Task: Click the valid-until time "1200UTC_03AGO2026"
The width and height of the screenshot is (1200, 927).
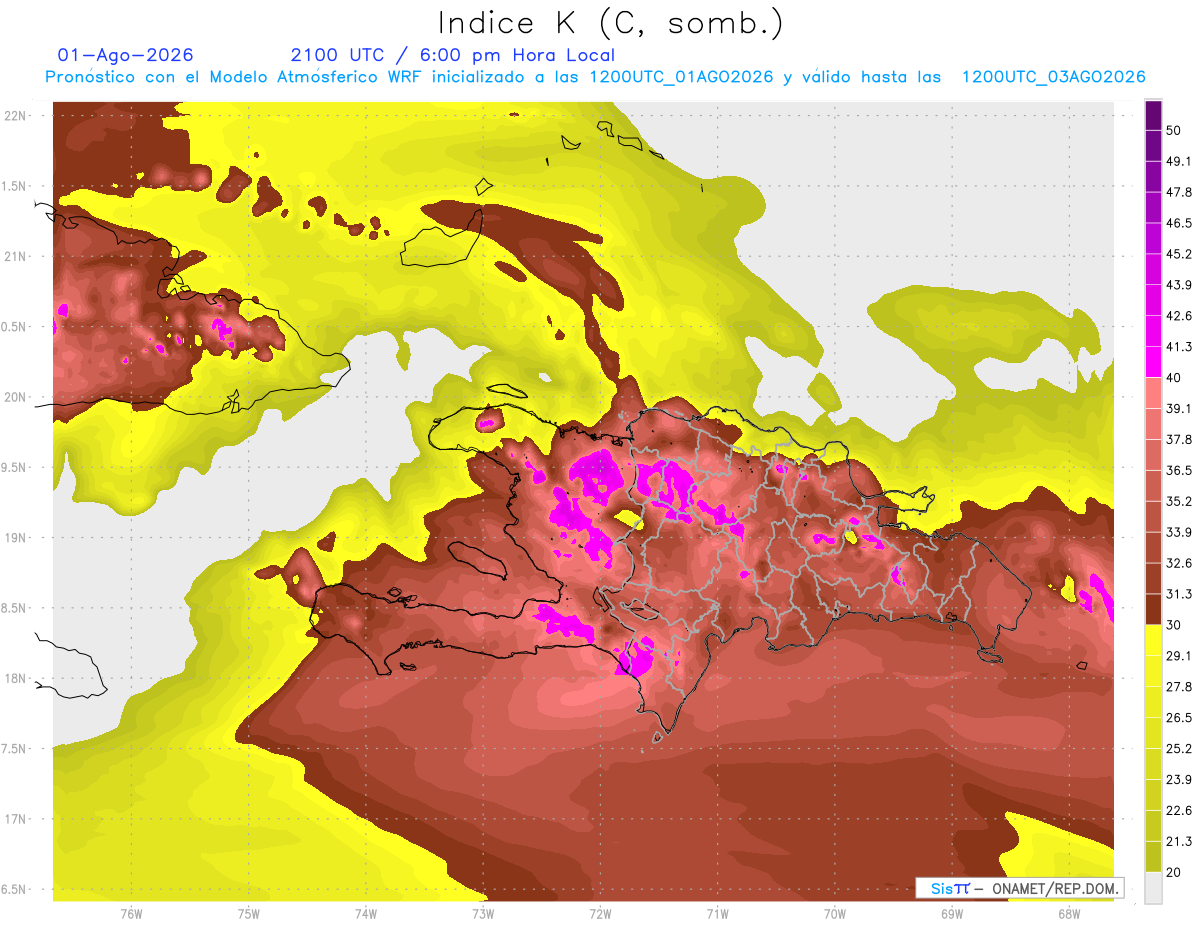Action: (1053, 77)
